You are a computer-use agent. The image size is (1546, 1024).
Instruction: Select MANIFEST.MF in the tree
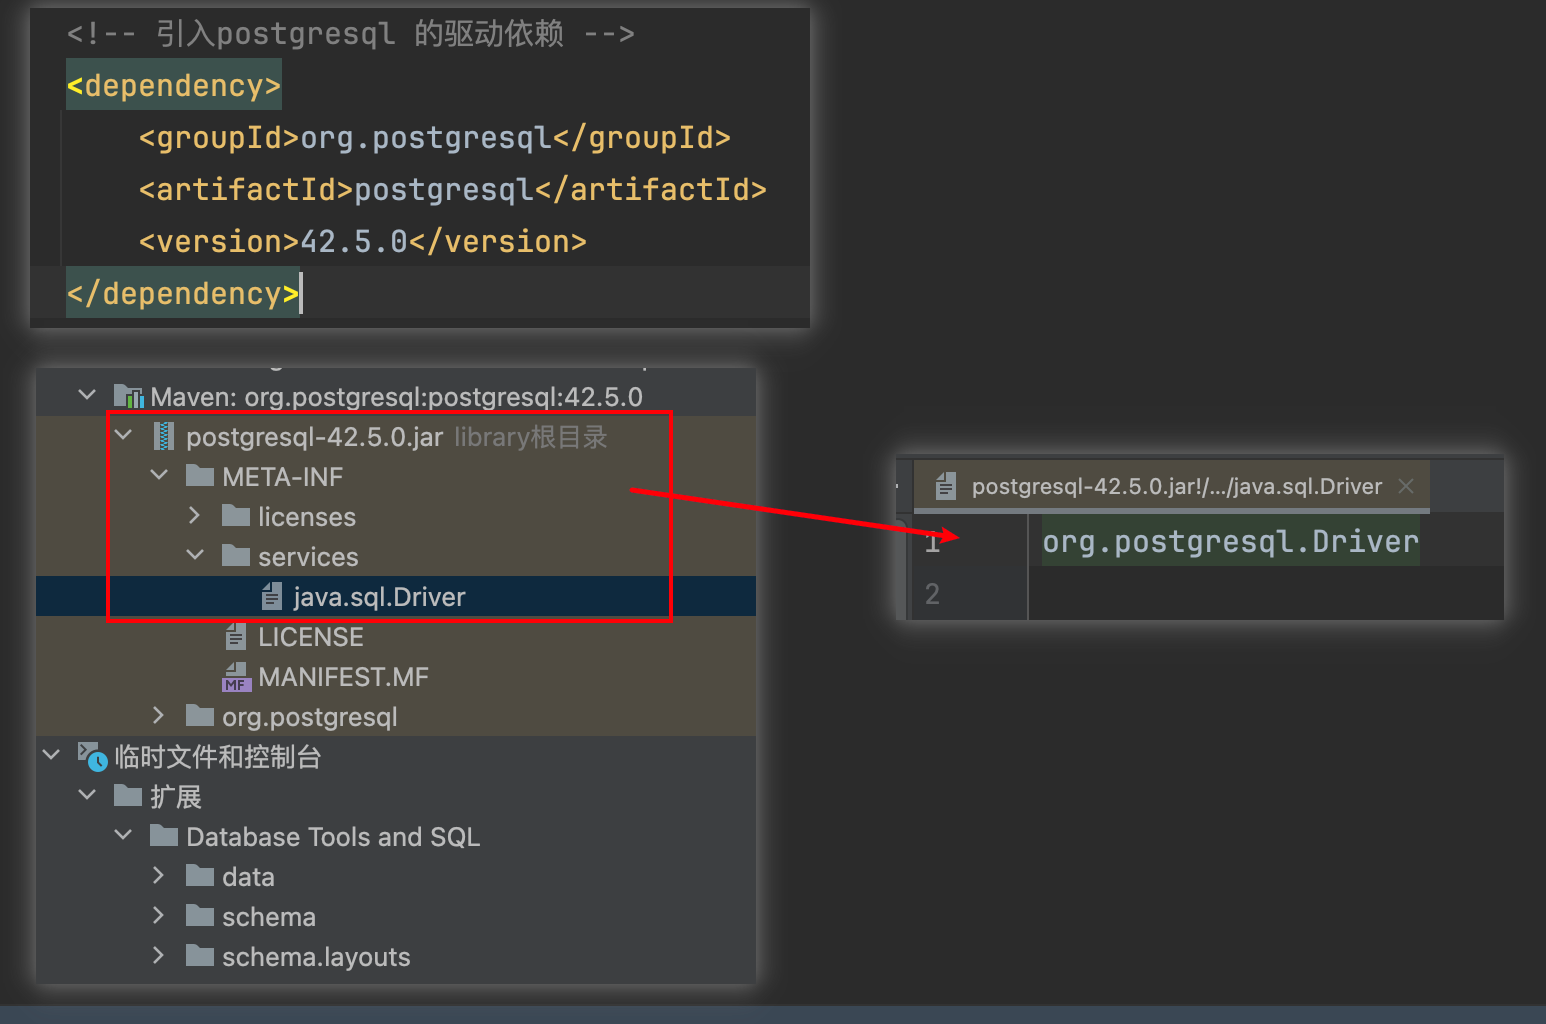click(343, 677)
